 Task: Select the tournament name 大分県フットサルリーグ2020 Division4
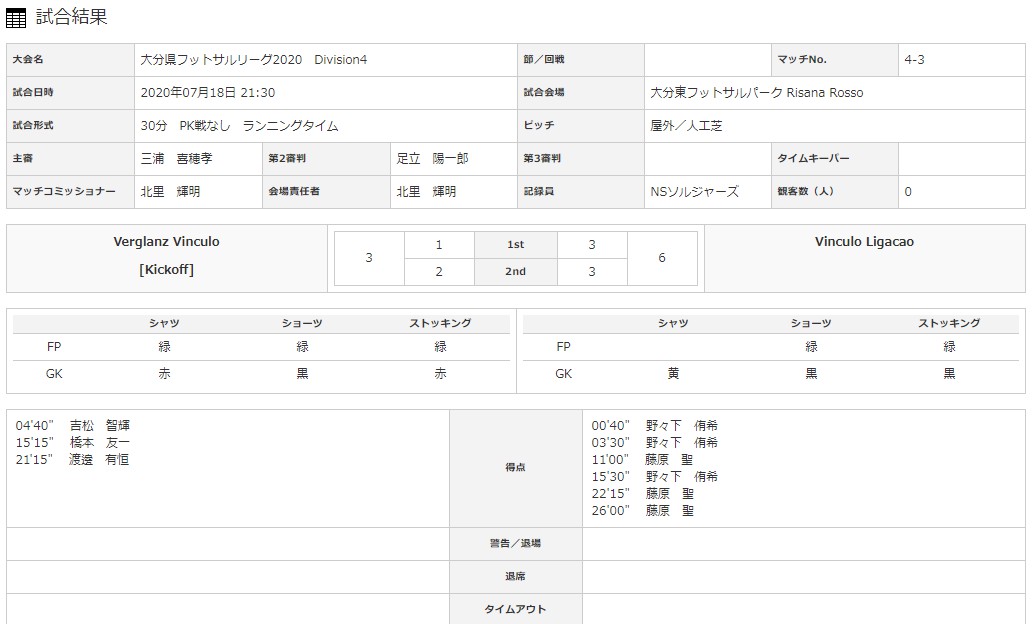254,60
